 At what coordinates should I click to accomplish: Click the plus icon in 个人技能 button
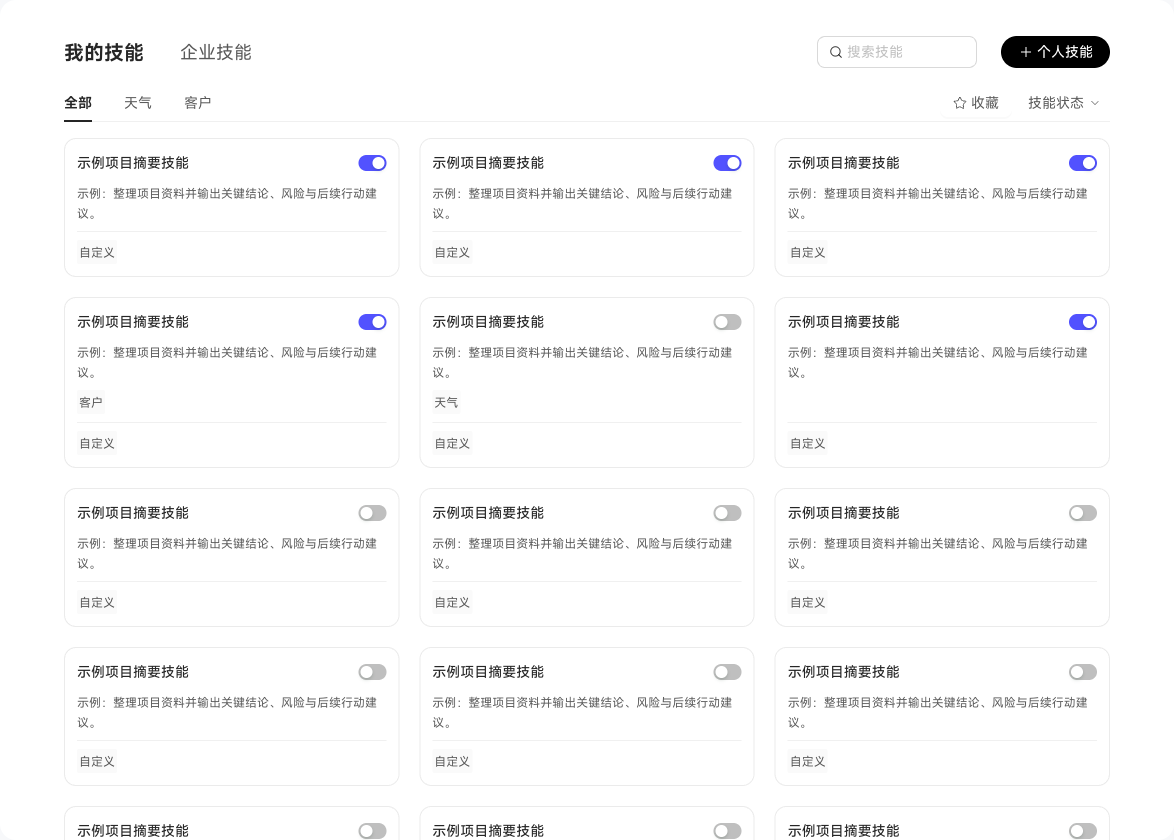point(1026,52)
